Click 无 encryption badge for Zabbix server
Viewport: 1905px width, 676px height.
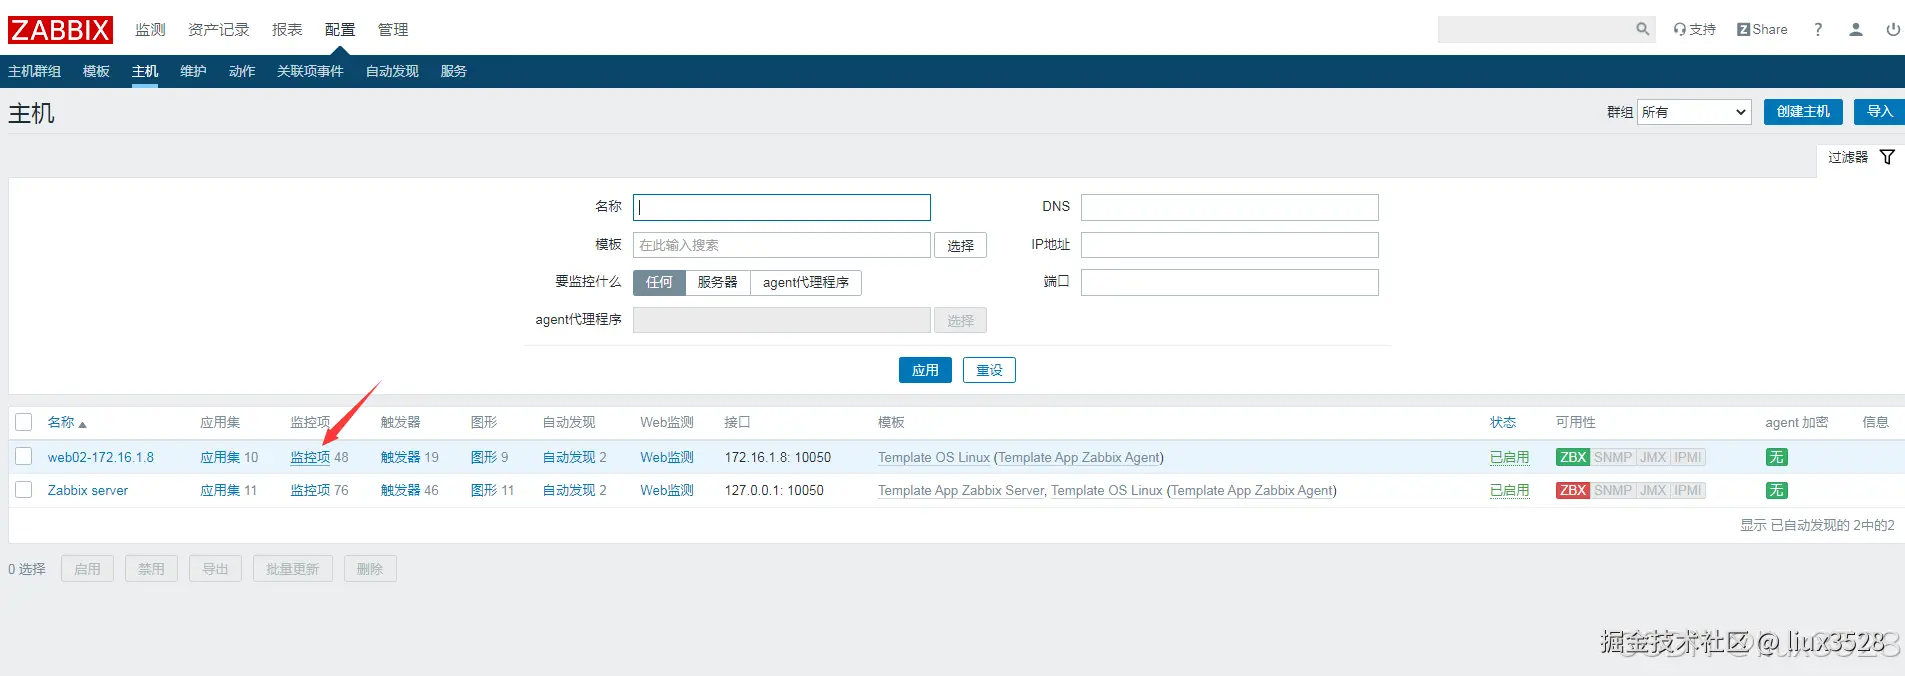[1776, 490]
